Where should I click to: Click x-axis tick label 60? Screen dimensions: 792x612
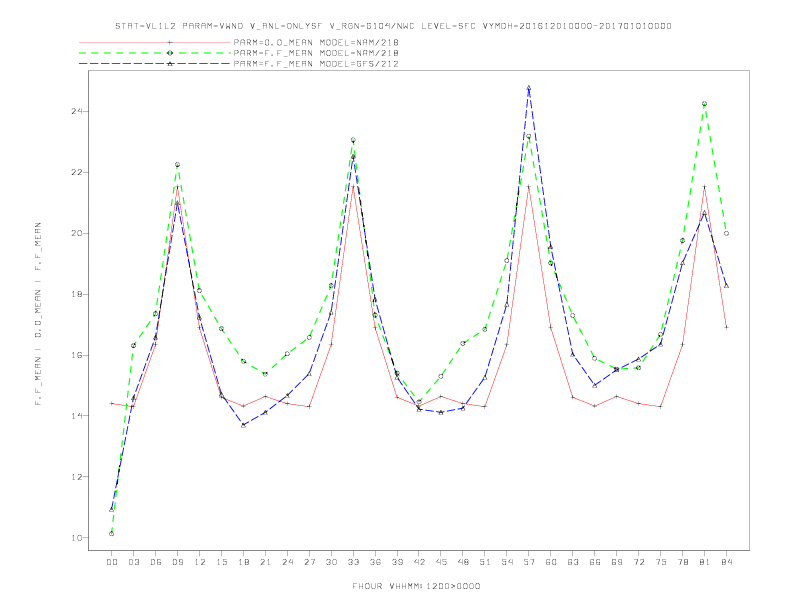pyautogui.click(x=551, y=562)
